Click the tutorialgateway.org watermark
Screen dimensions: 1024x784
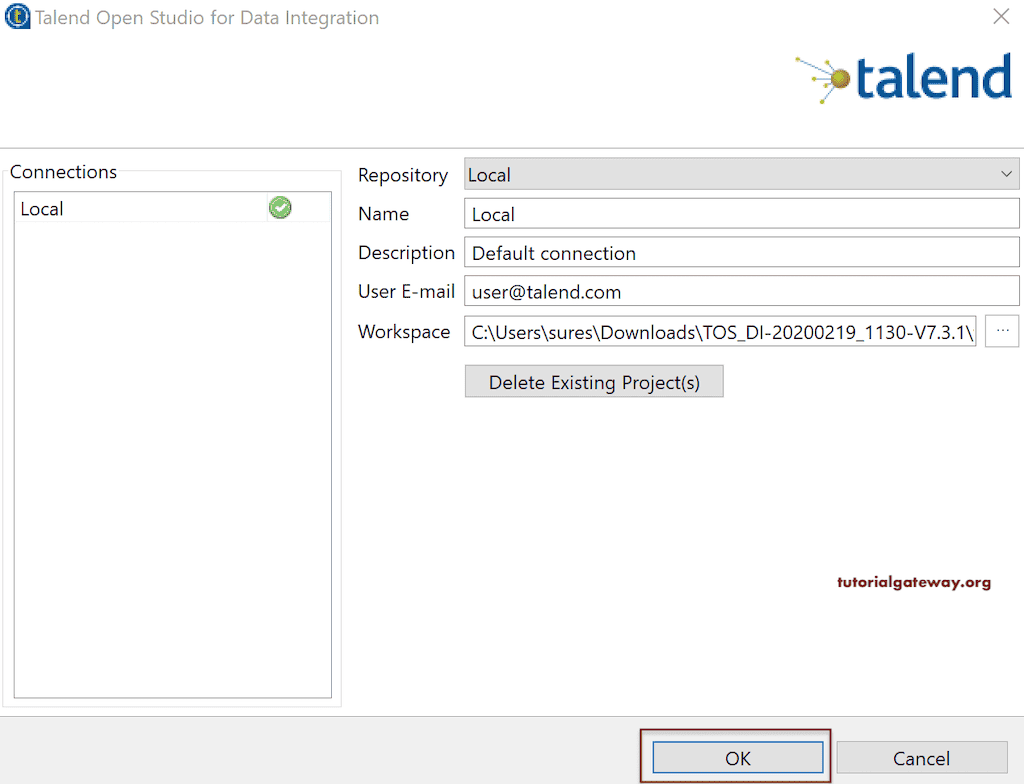point(913,581)
